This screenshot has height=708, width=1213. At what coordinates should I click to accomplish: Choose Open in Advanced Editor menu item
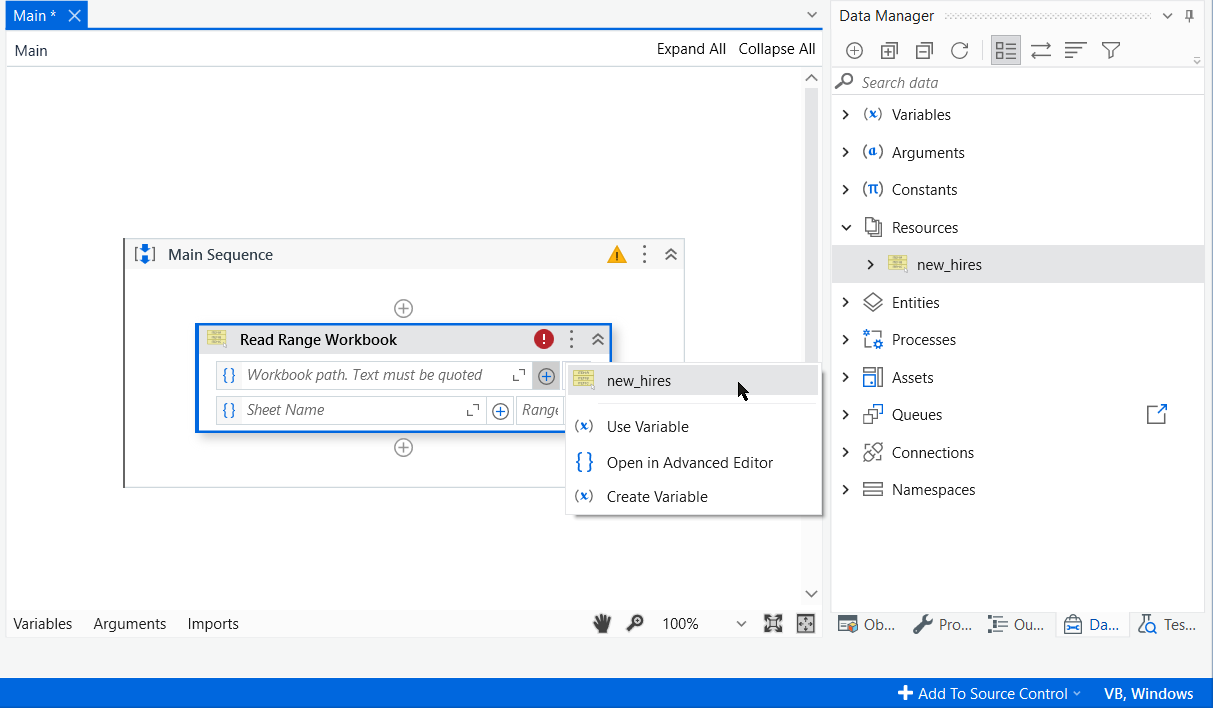click(x=689, y=462)
